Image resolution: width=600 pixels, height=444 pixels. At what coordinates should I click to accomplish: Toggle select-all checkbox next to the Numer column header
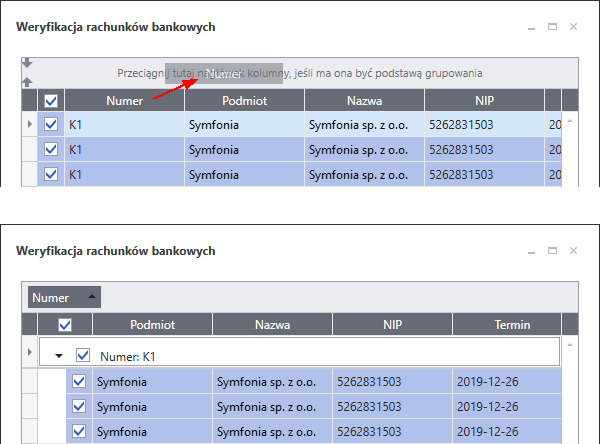(x=51, y=100)
